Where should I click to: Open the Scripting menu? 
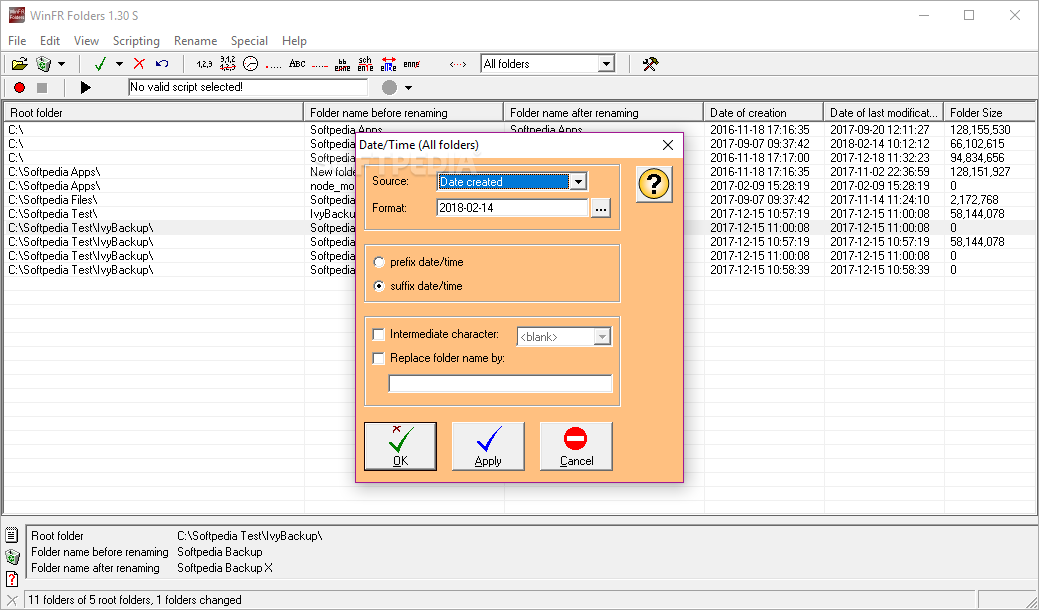click(136, 41)
